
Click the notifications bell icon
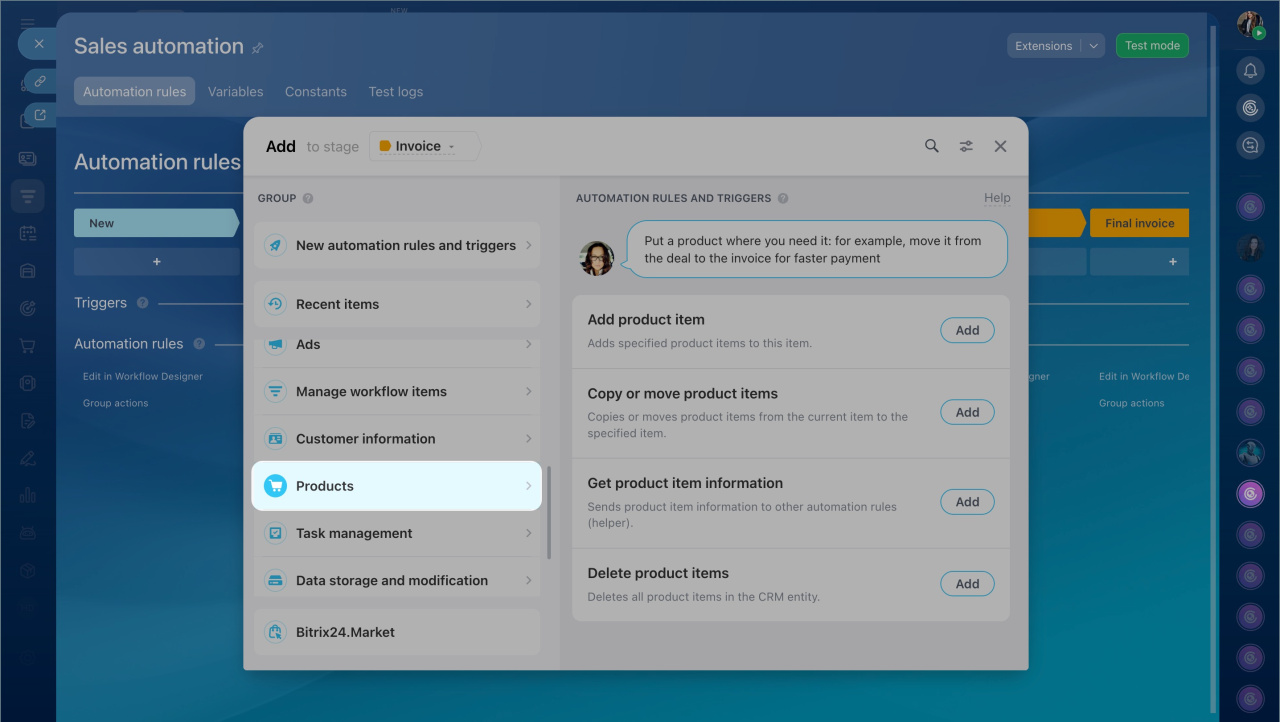point(1249,70)
